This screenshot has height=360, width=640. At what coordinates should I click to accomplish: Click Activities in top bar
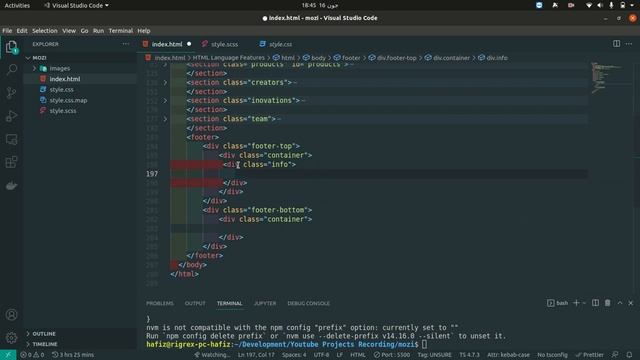(17, 5)
